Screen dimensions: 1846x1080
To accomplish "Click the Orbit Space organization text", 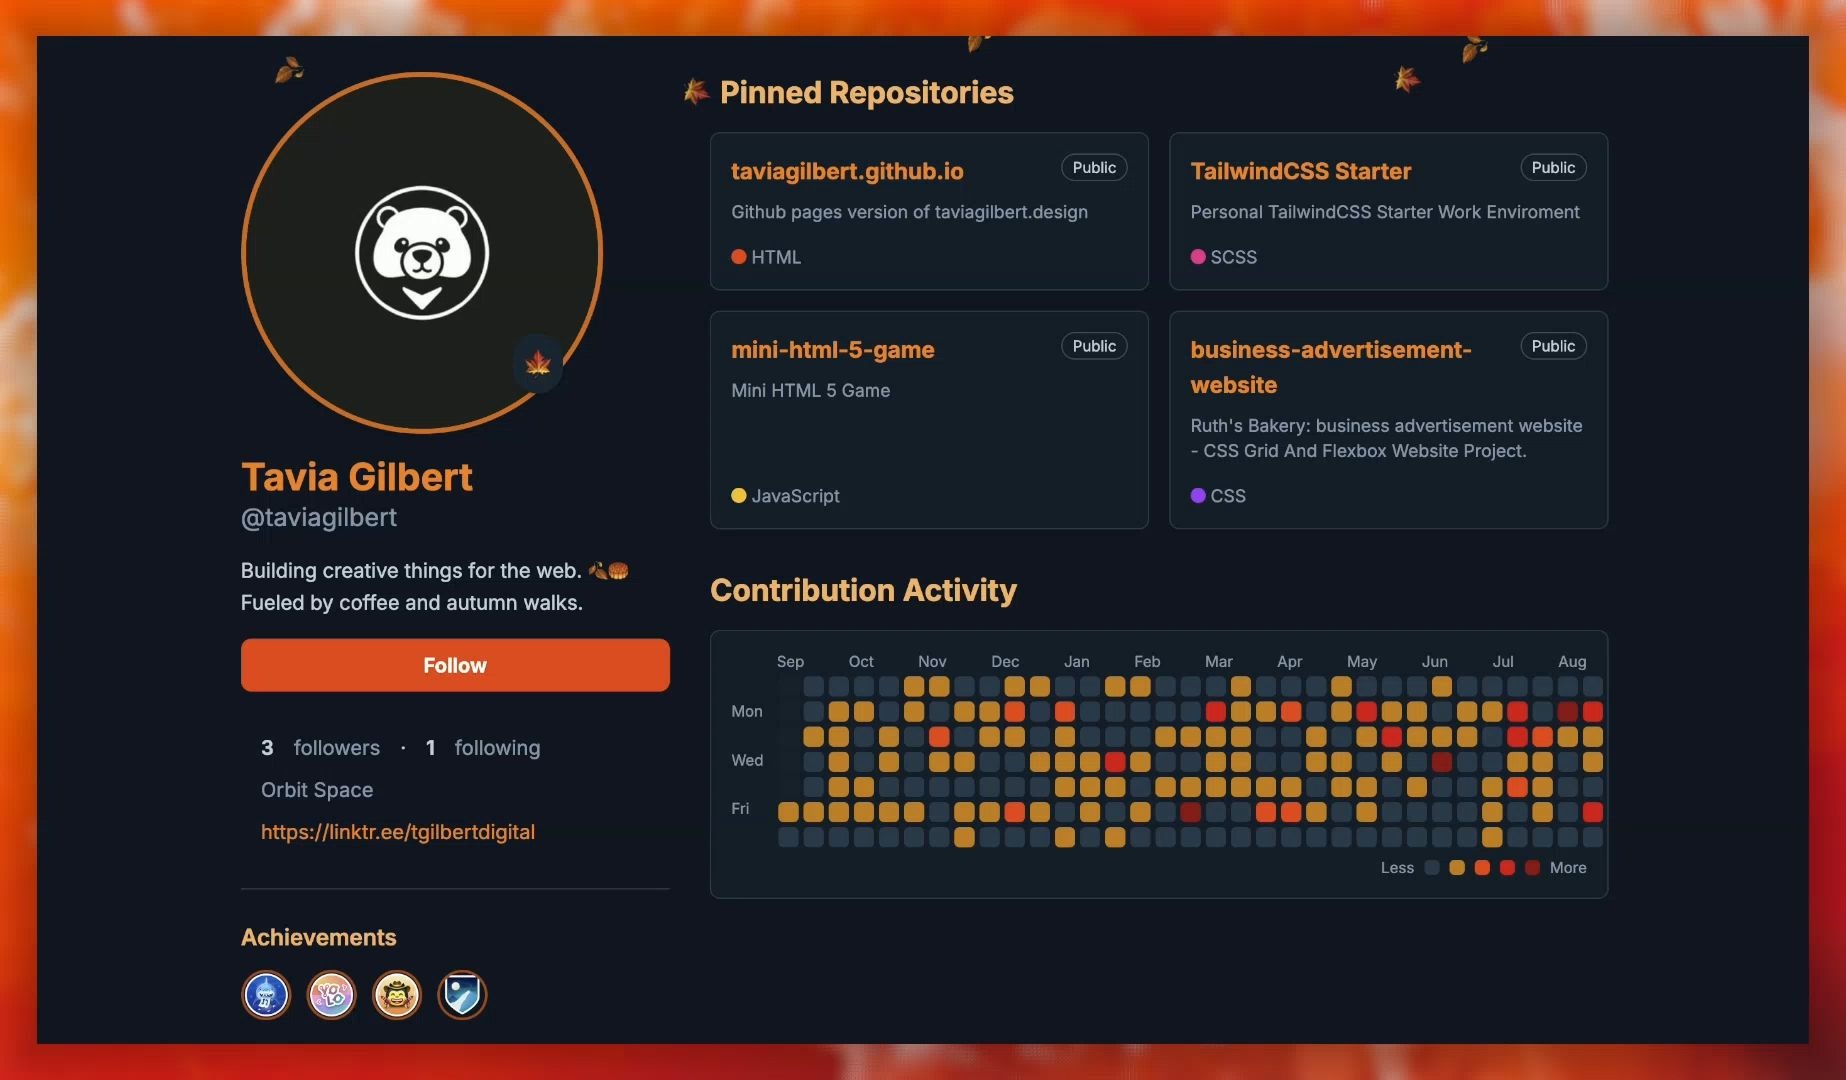I will [x=317, y=790].
